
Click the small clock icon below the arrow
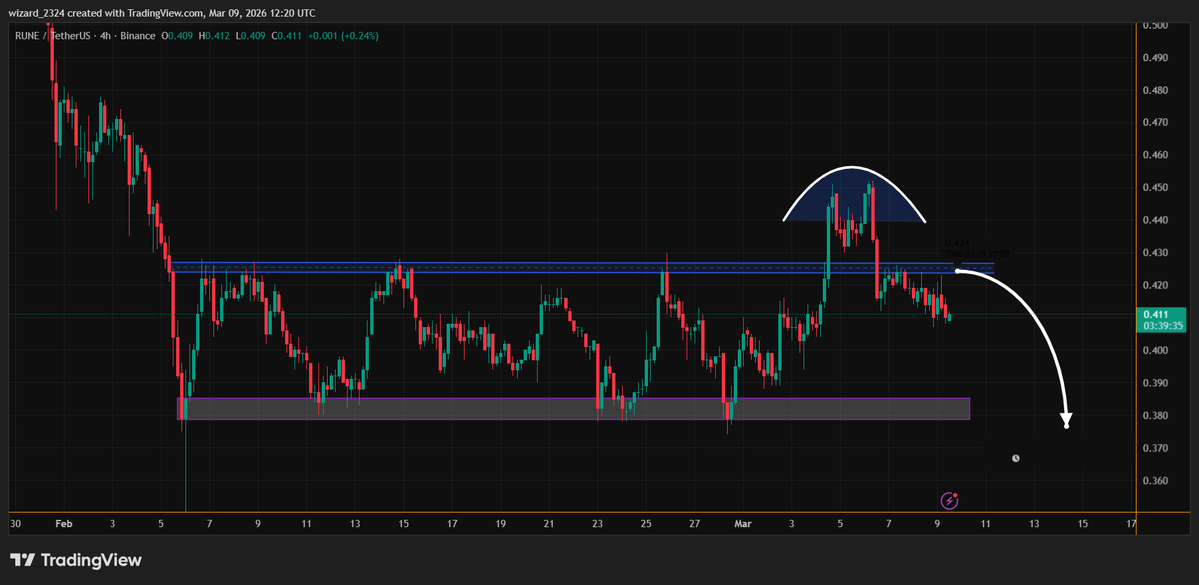coord(1015,458)
